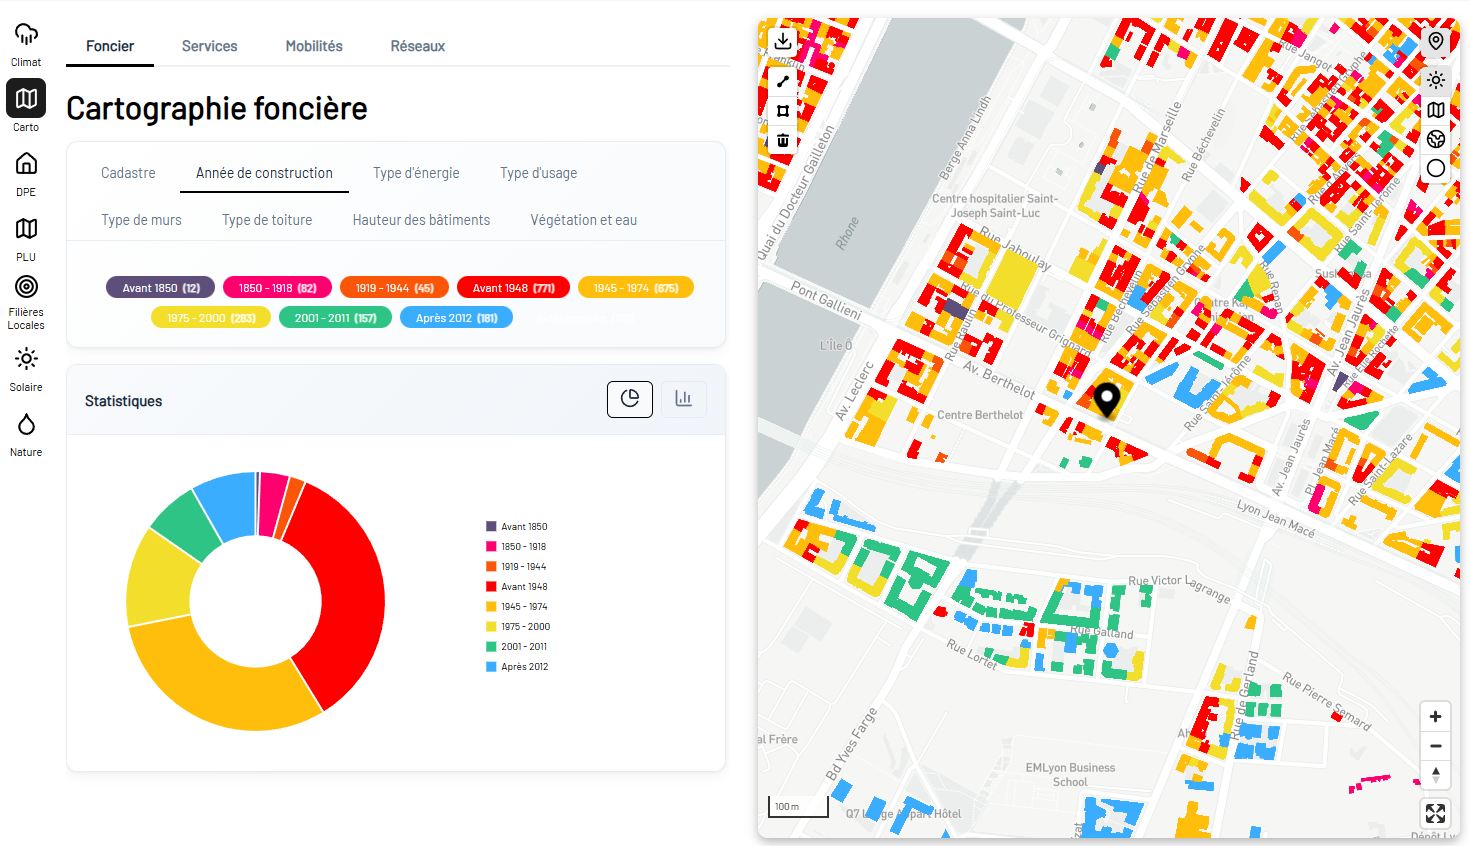Switch to the Services tab
The height and width of the screenshot is (846, 1470).
[209, 46]
